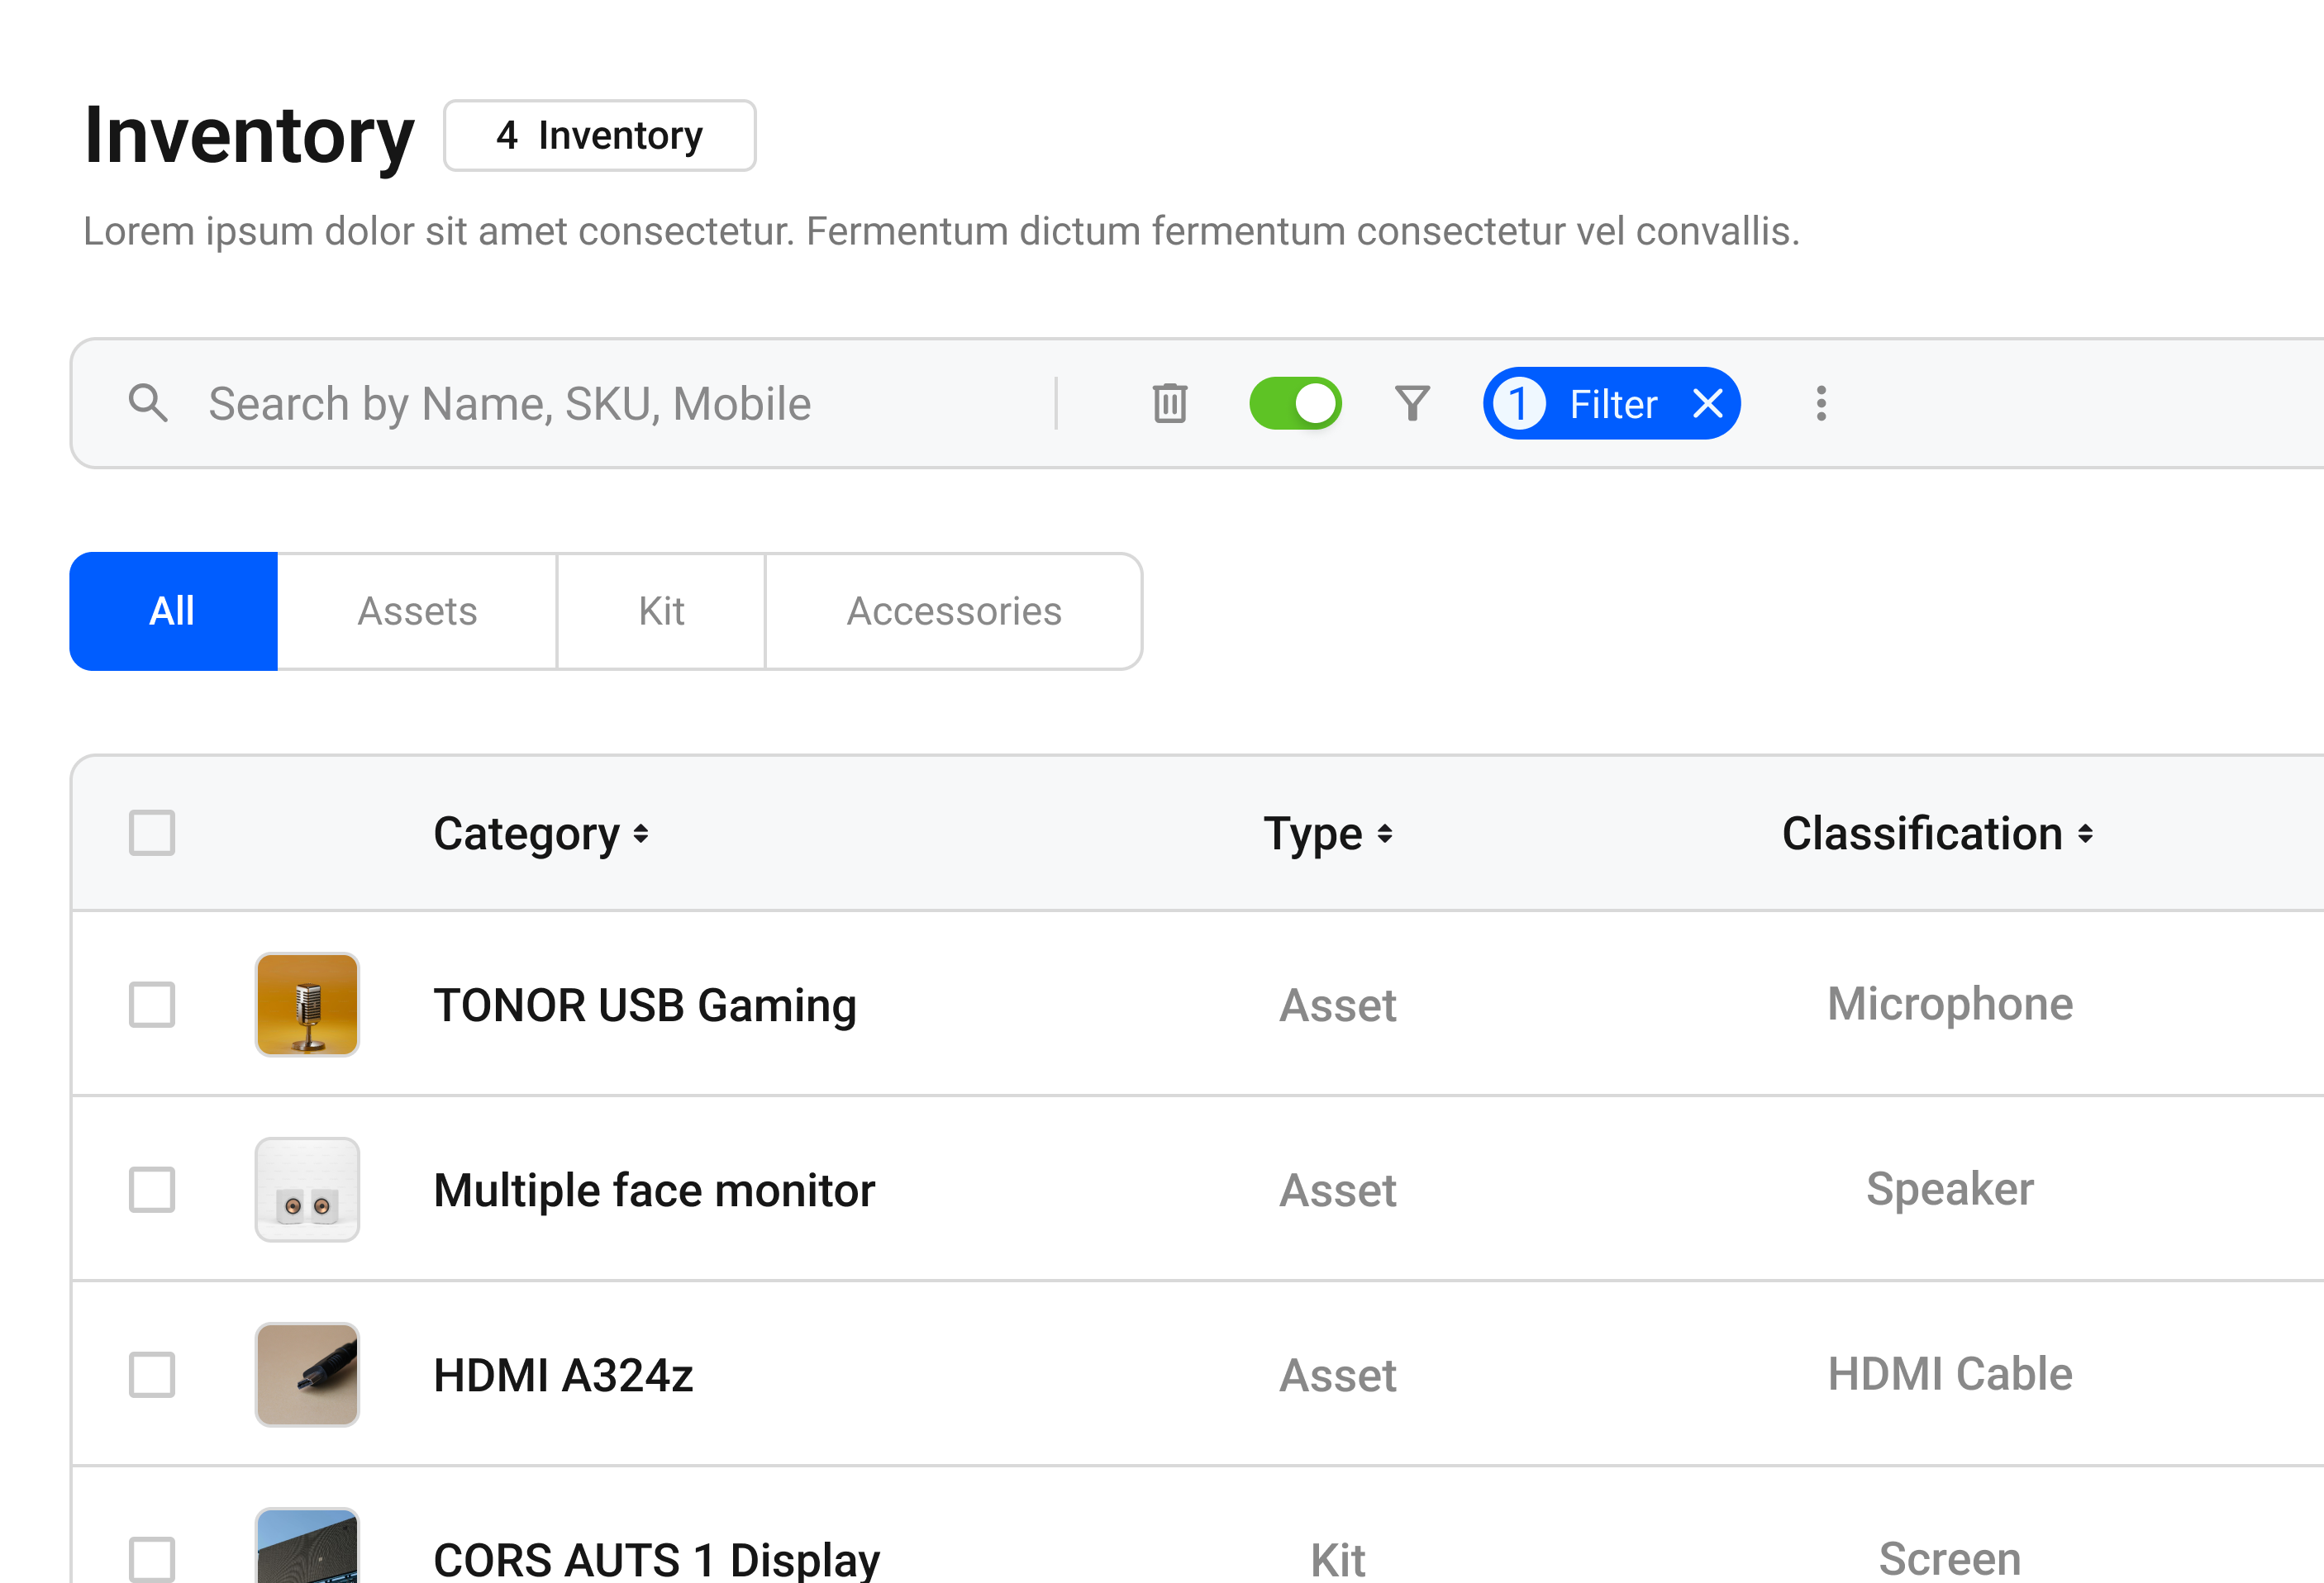Click the HDMI Cable classification cell
Image resolution: width=2324 pixels, height=1583 pixels.
1950,1374
